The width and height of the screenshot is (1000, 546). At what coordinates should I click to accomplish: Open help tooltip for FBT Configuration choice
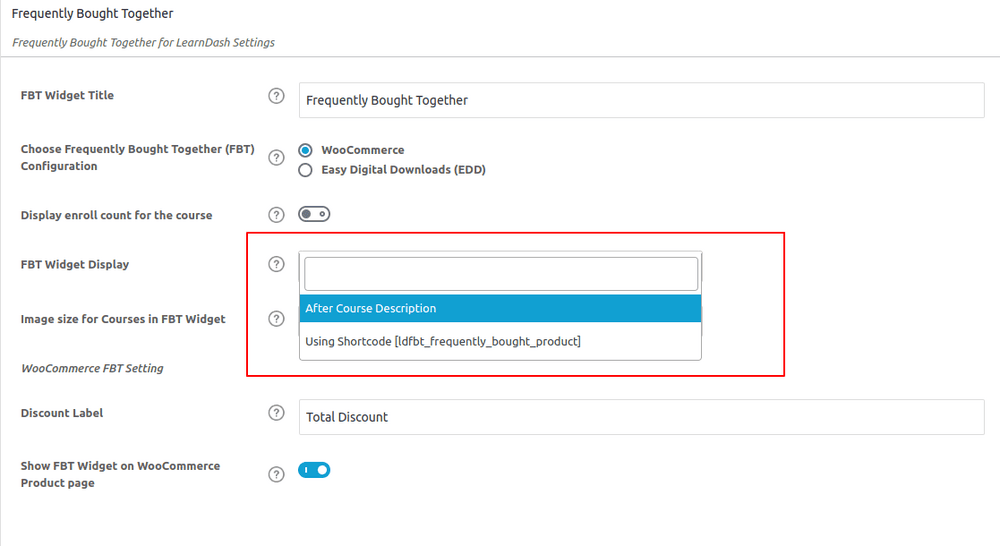[276, 158]
